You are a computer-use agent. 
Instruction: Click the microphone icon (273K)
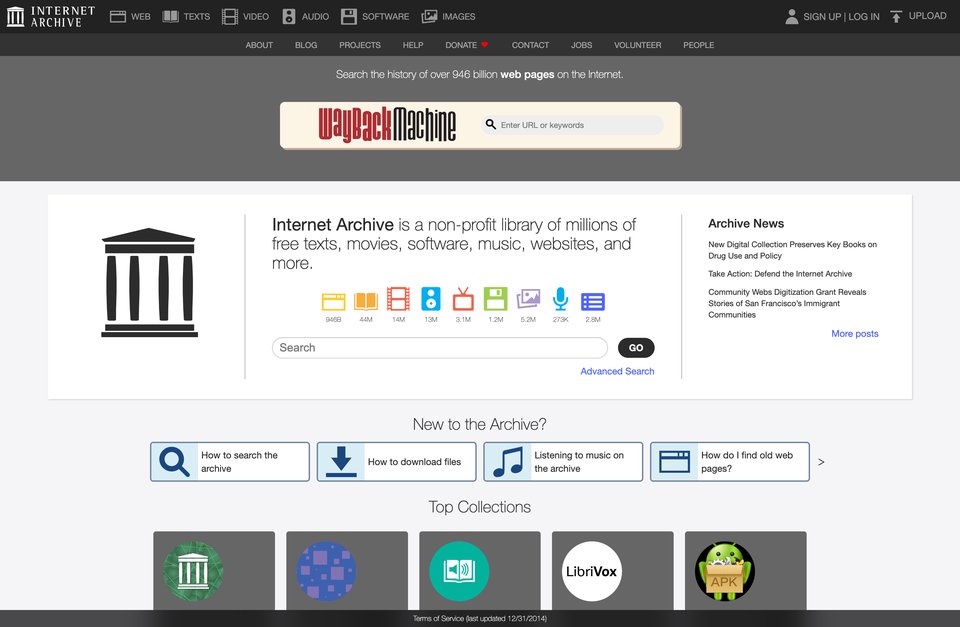[x=560, y=299]
